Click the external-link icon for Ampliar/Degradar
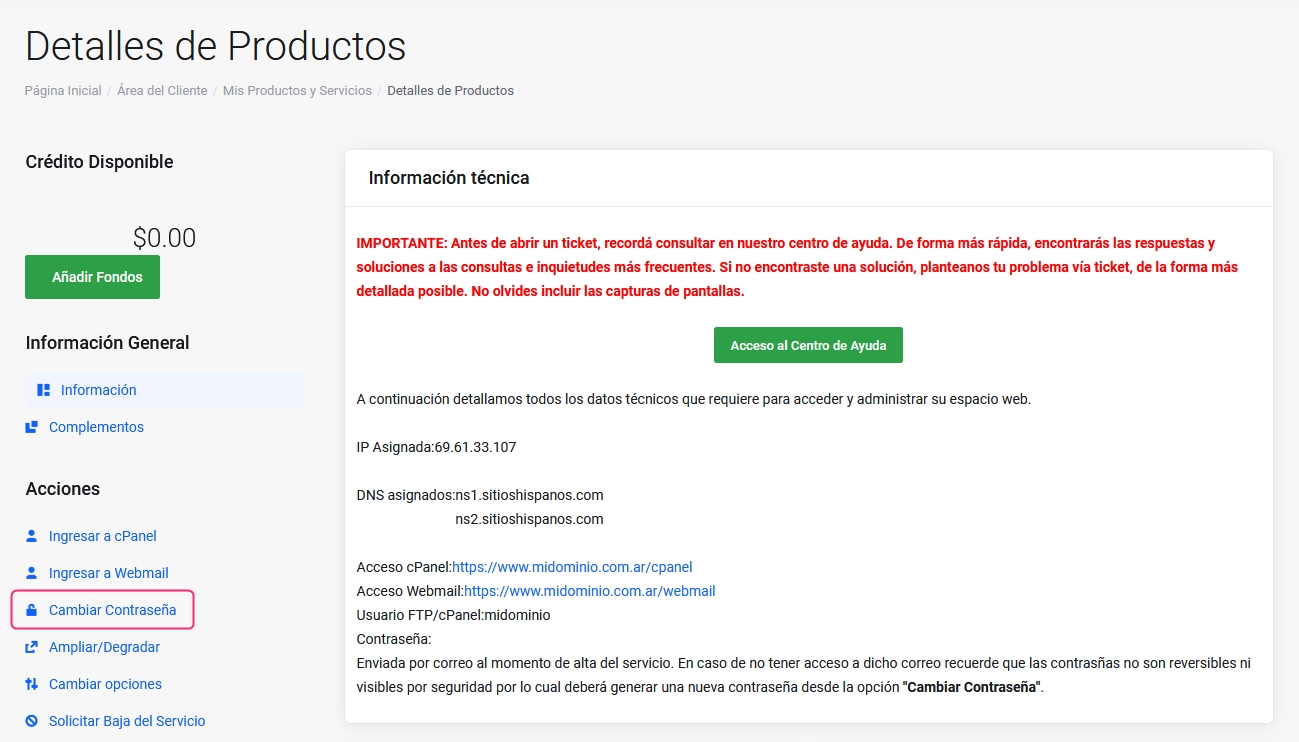This screenshot has width=1299, height=742. point(31,647)
